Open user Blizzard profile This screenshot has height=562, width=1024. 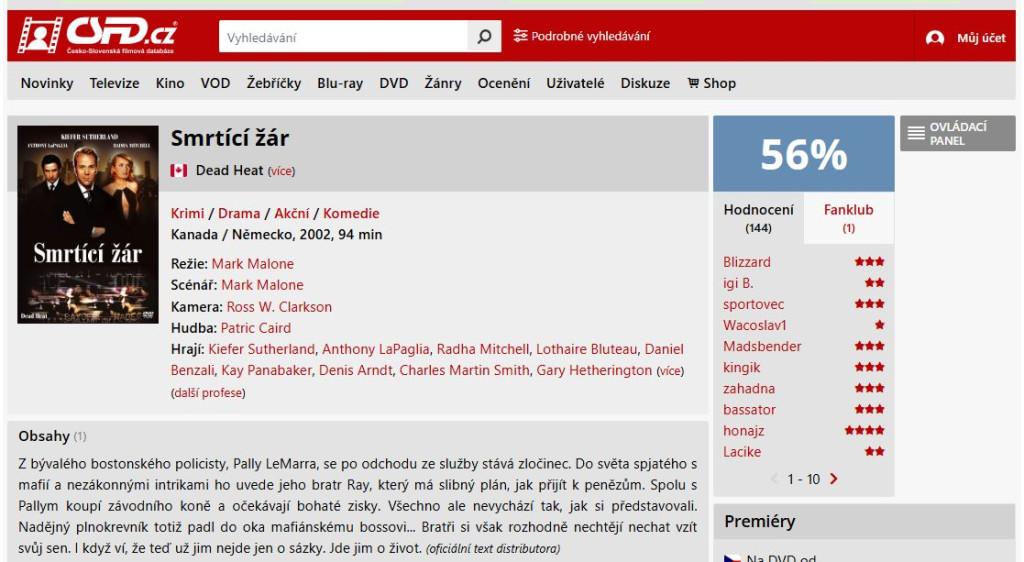click(746, 262)
